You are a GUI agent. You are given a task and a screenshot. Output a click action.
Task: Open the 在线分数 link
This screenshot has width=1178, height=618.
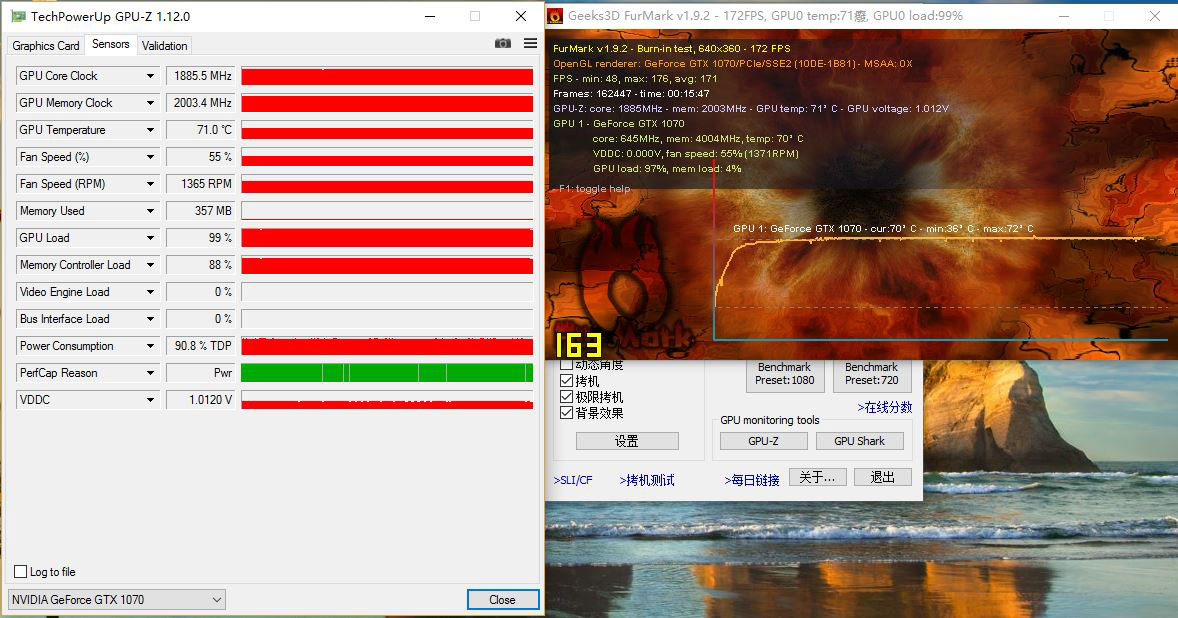(x=885, y=407)
